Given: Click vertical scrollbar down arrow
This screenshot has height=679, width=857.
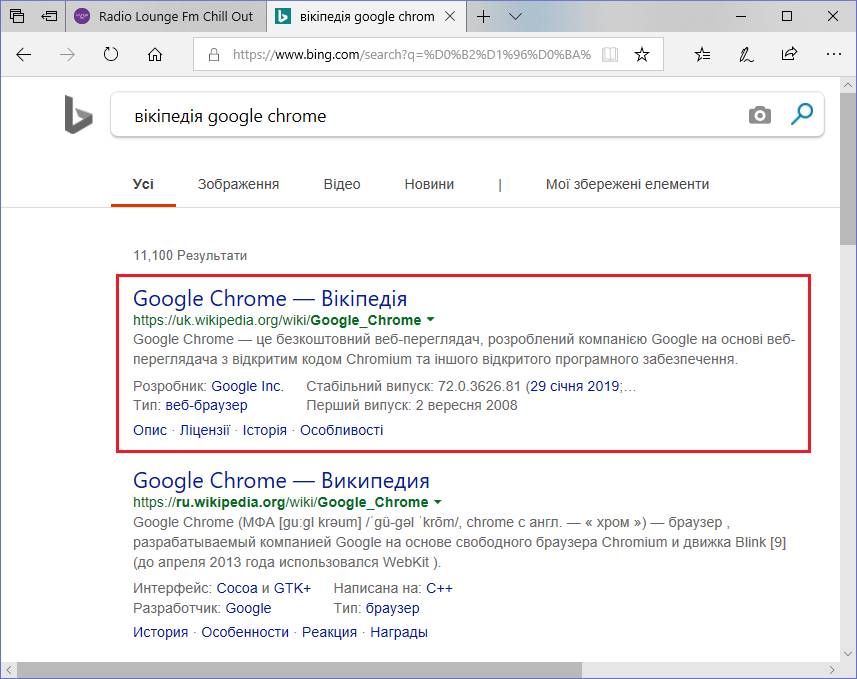Looking at the screenshot, I should pyautogui.click(x=848, y=653).
